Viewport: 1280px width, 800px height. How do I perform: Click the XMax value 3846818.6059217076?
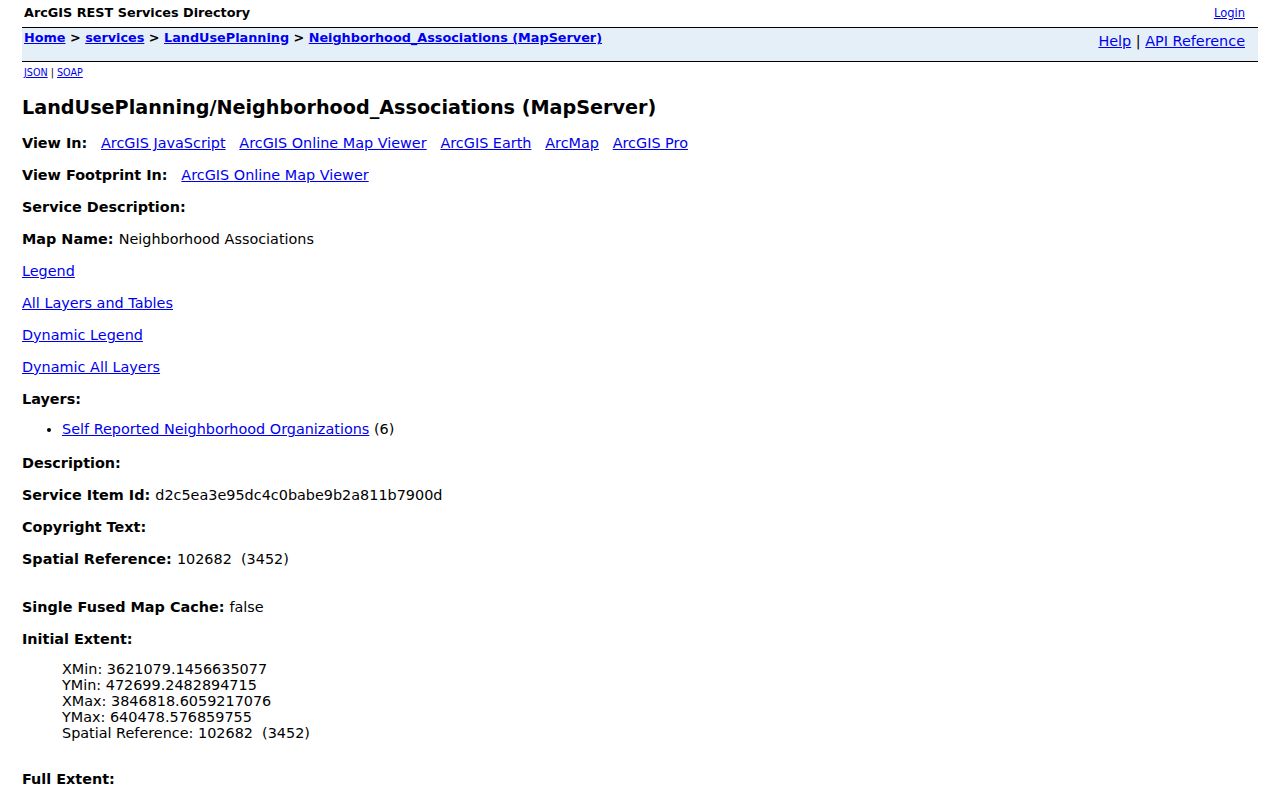coord(191,701)
